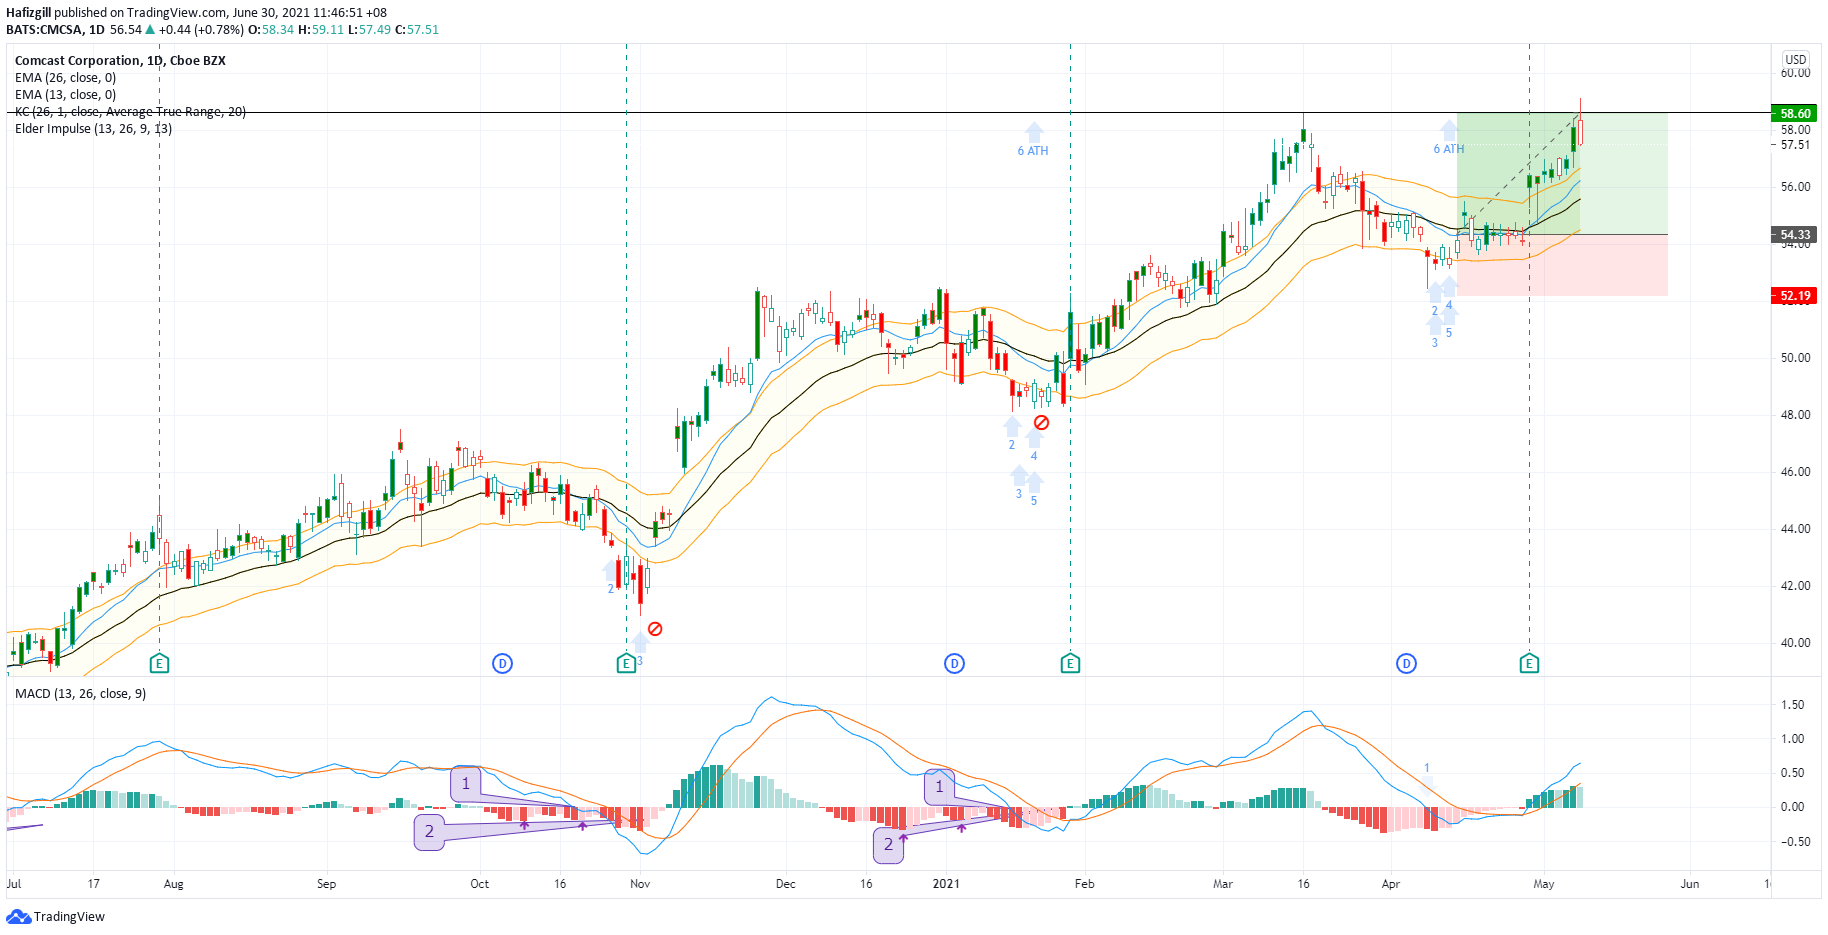
Task: Click the dividend D marker near 2021
Action: [x=955, y=663]
